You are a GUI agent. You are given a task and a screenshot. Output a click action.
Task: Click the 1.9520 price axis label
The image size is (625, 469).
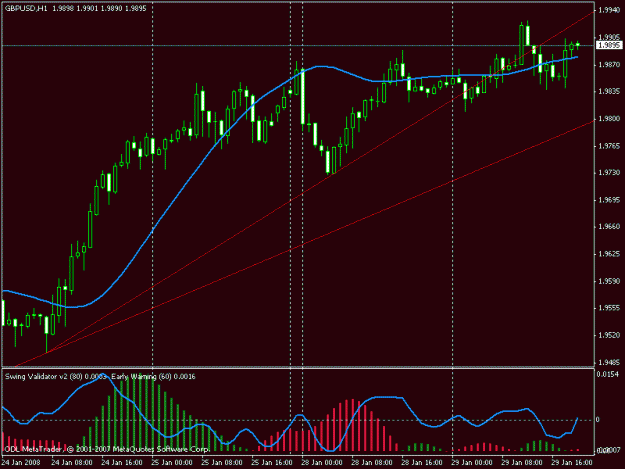[x=609, y=336]
